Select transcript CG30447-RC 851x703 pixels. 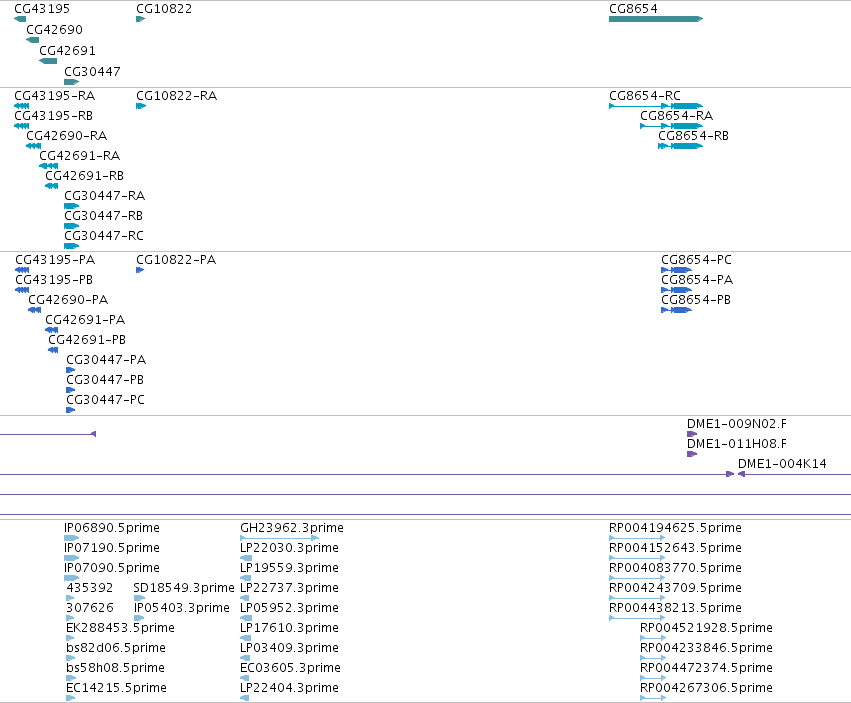click(104, 236)
